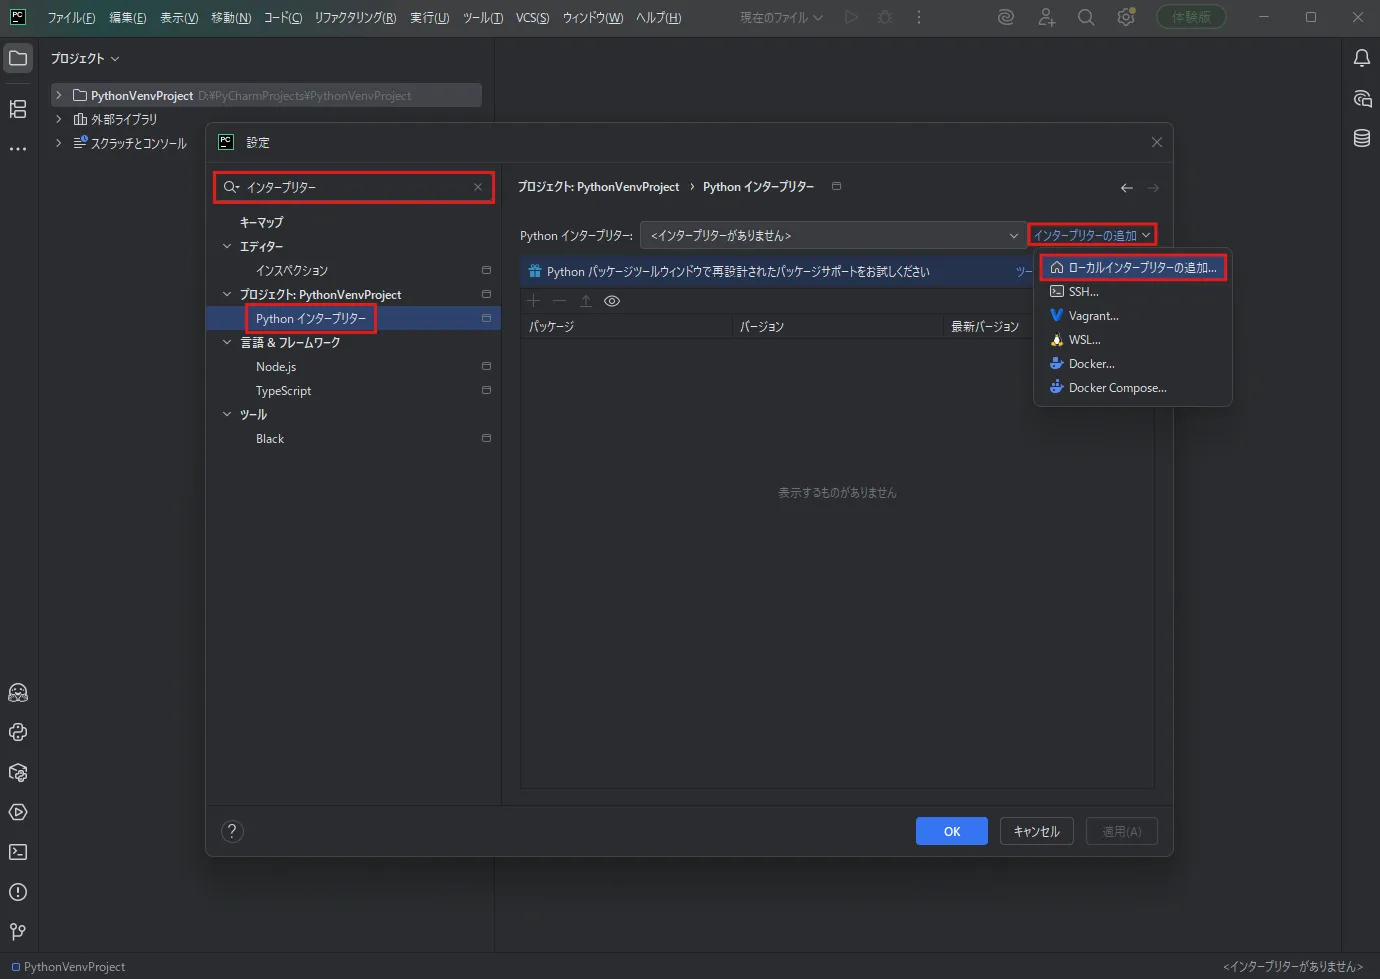The height and width of the screenshot is (979, 1380).
Task: Click the キャンセル button
Action: point(1037,831)
